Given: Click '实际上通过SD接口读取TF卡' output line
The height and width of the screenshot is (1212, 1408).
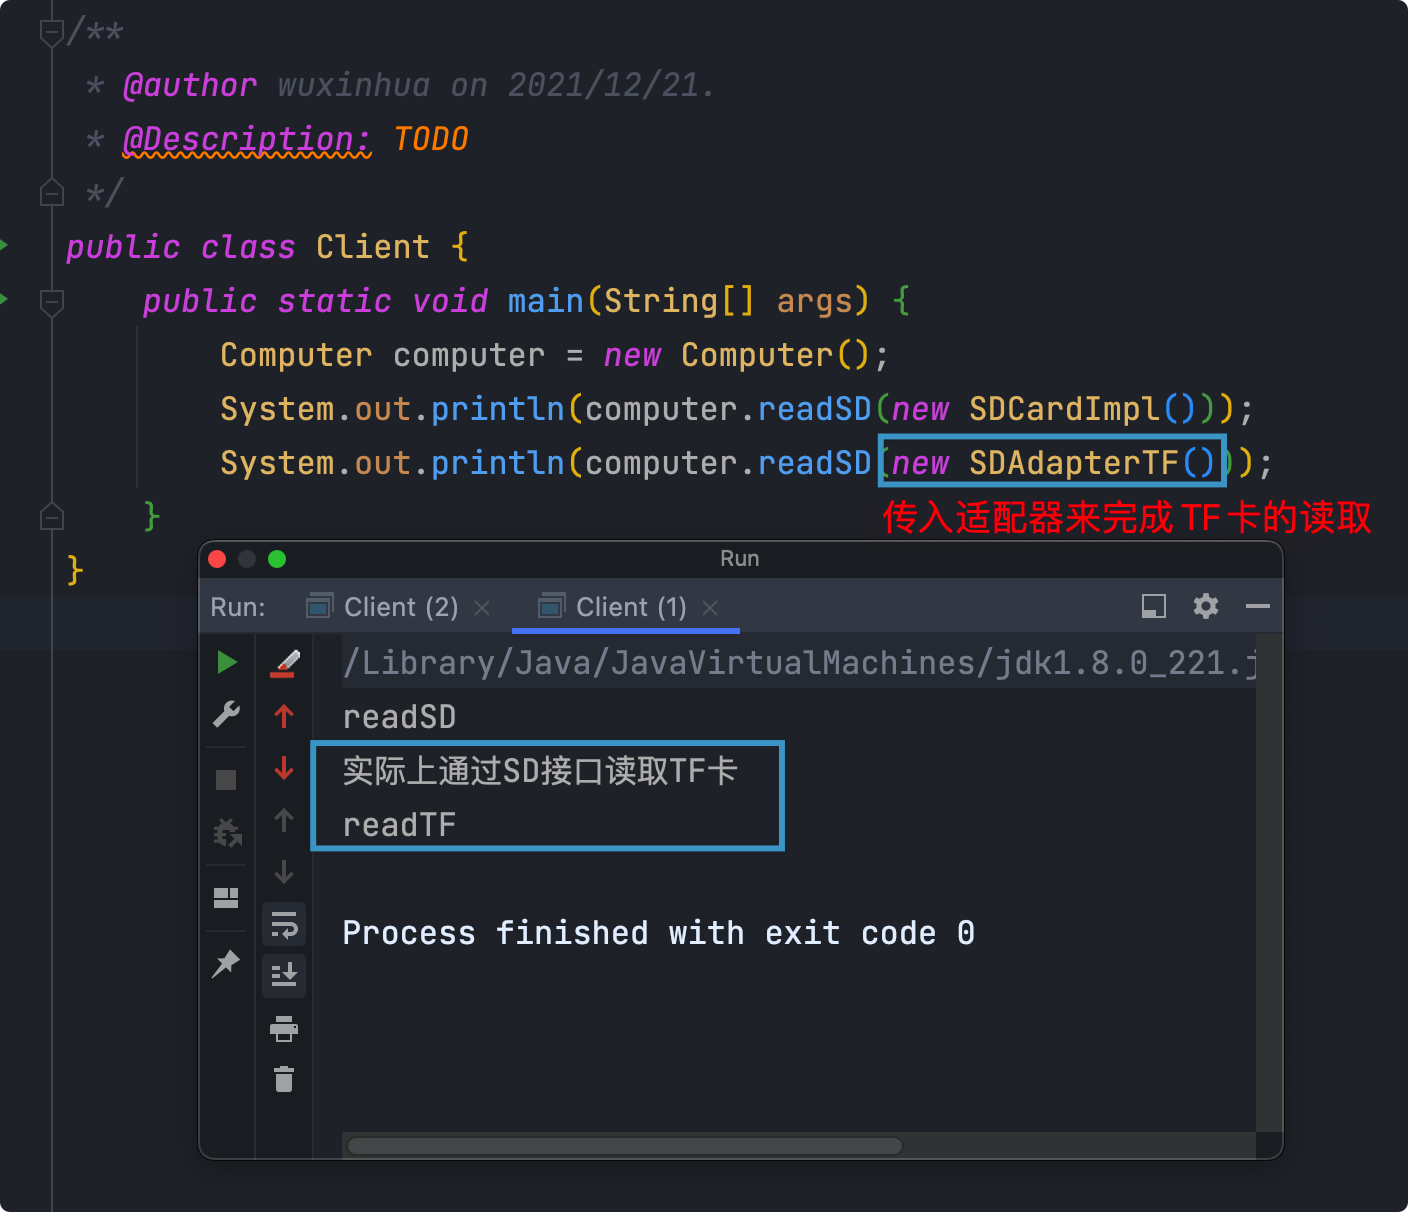Looking at the screenshot, I should pos(540,771).
